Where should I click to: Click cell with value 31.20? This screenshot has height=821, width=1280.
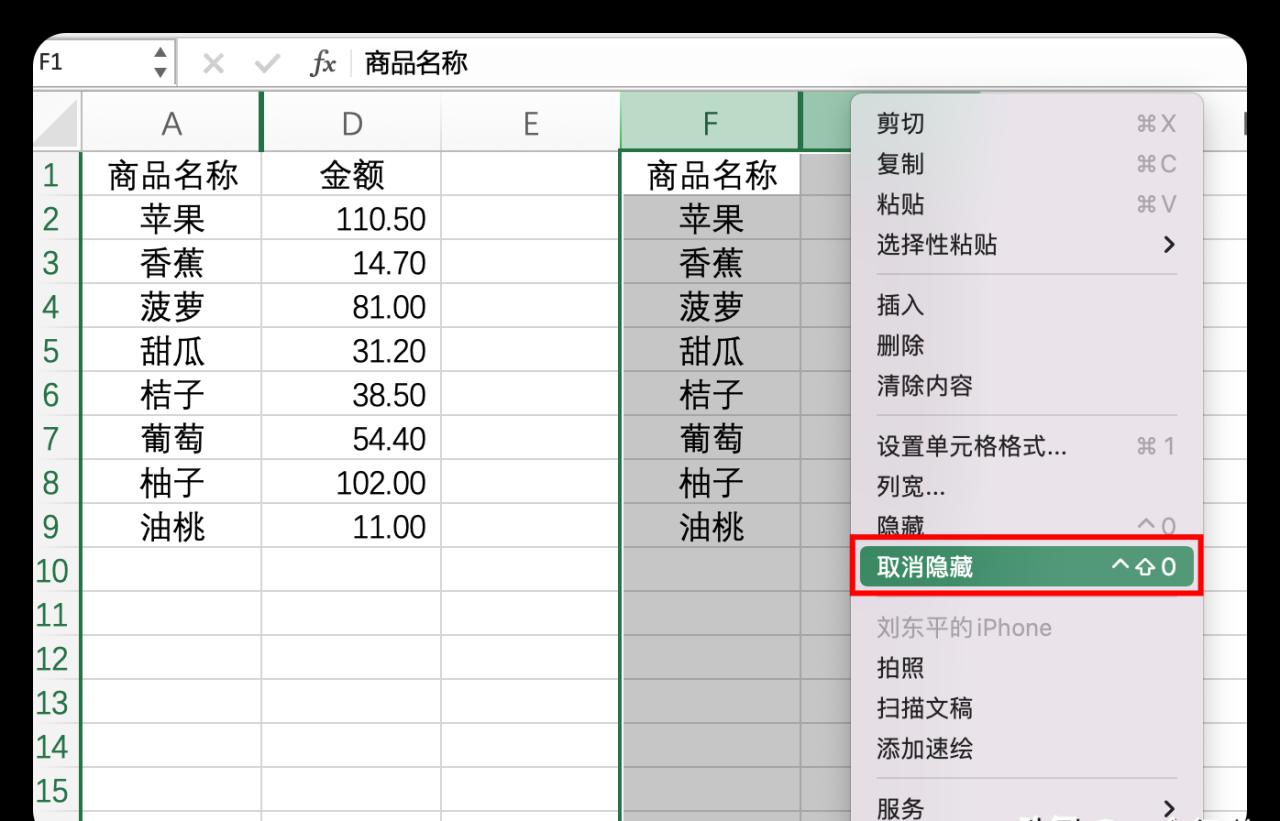pyautogui.click(x=351, y=351)
